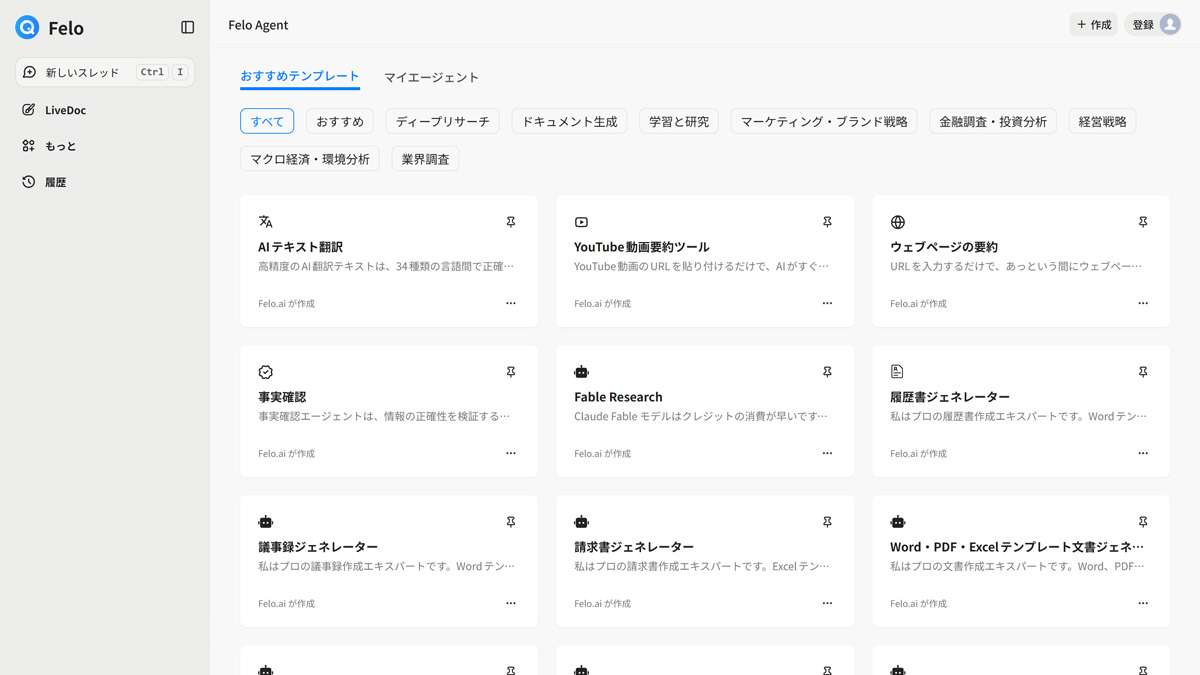
Task: Open more options on 議事録ジェネレーター card
Action: point(511,603)
